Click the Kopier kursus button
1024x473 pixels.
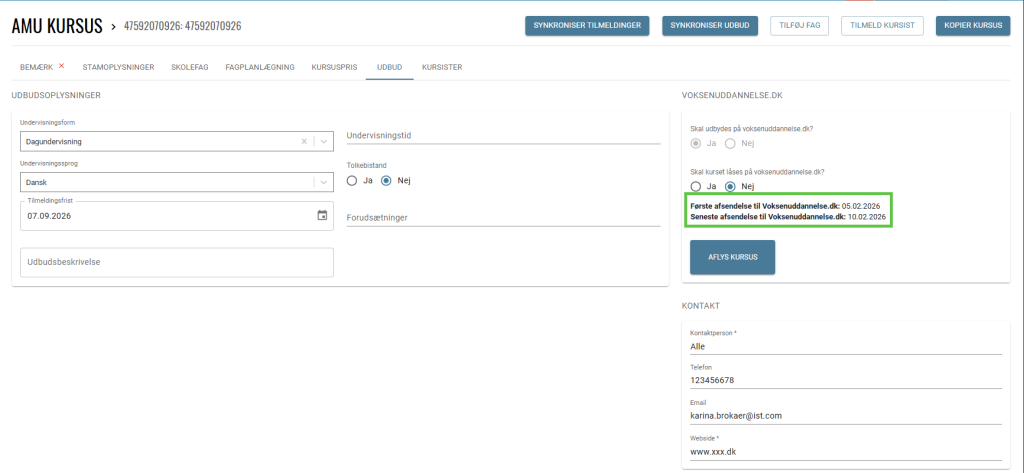click(x=972, y=26)
